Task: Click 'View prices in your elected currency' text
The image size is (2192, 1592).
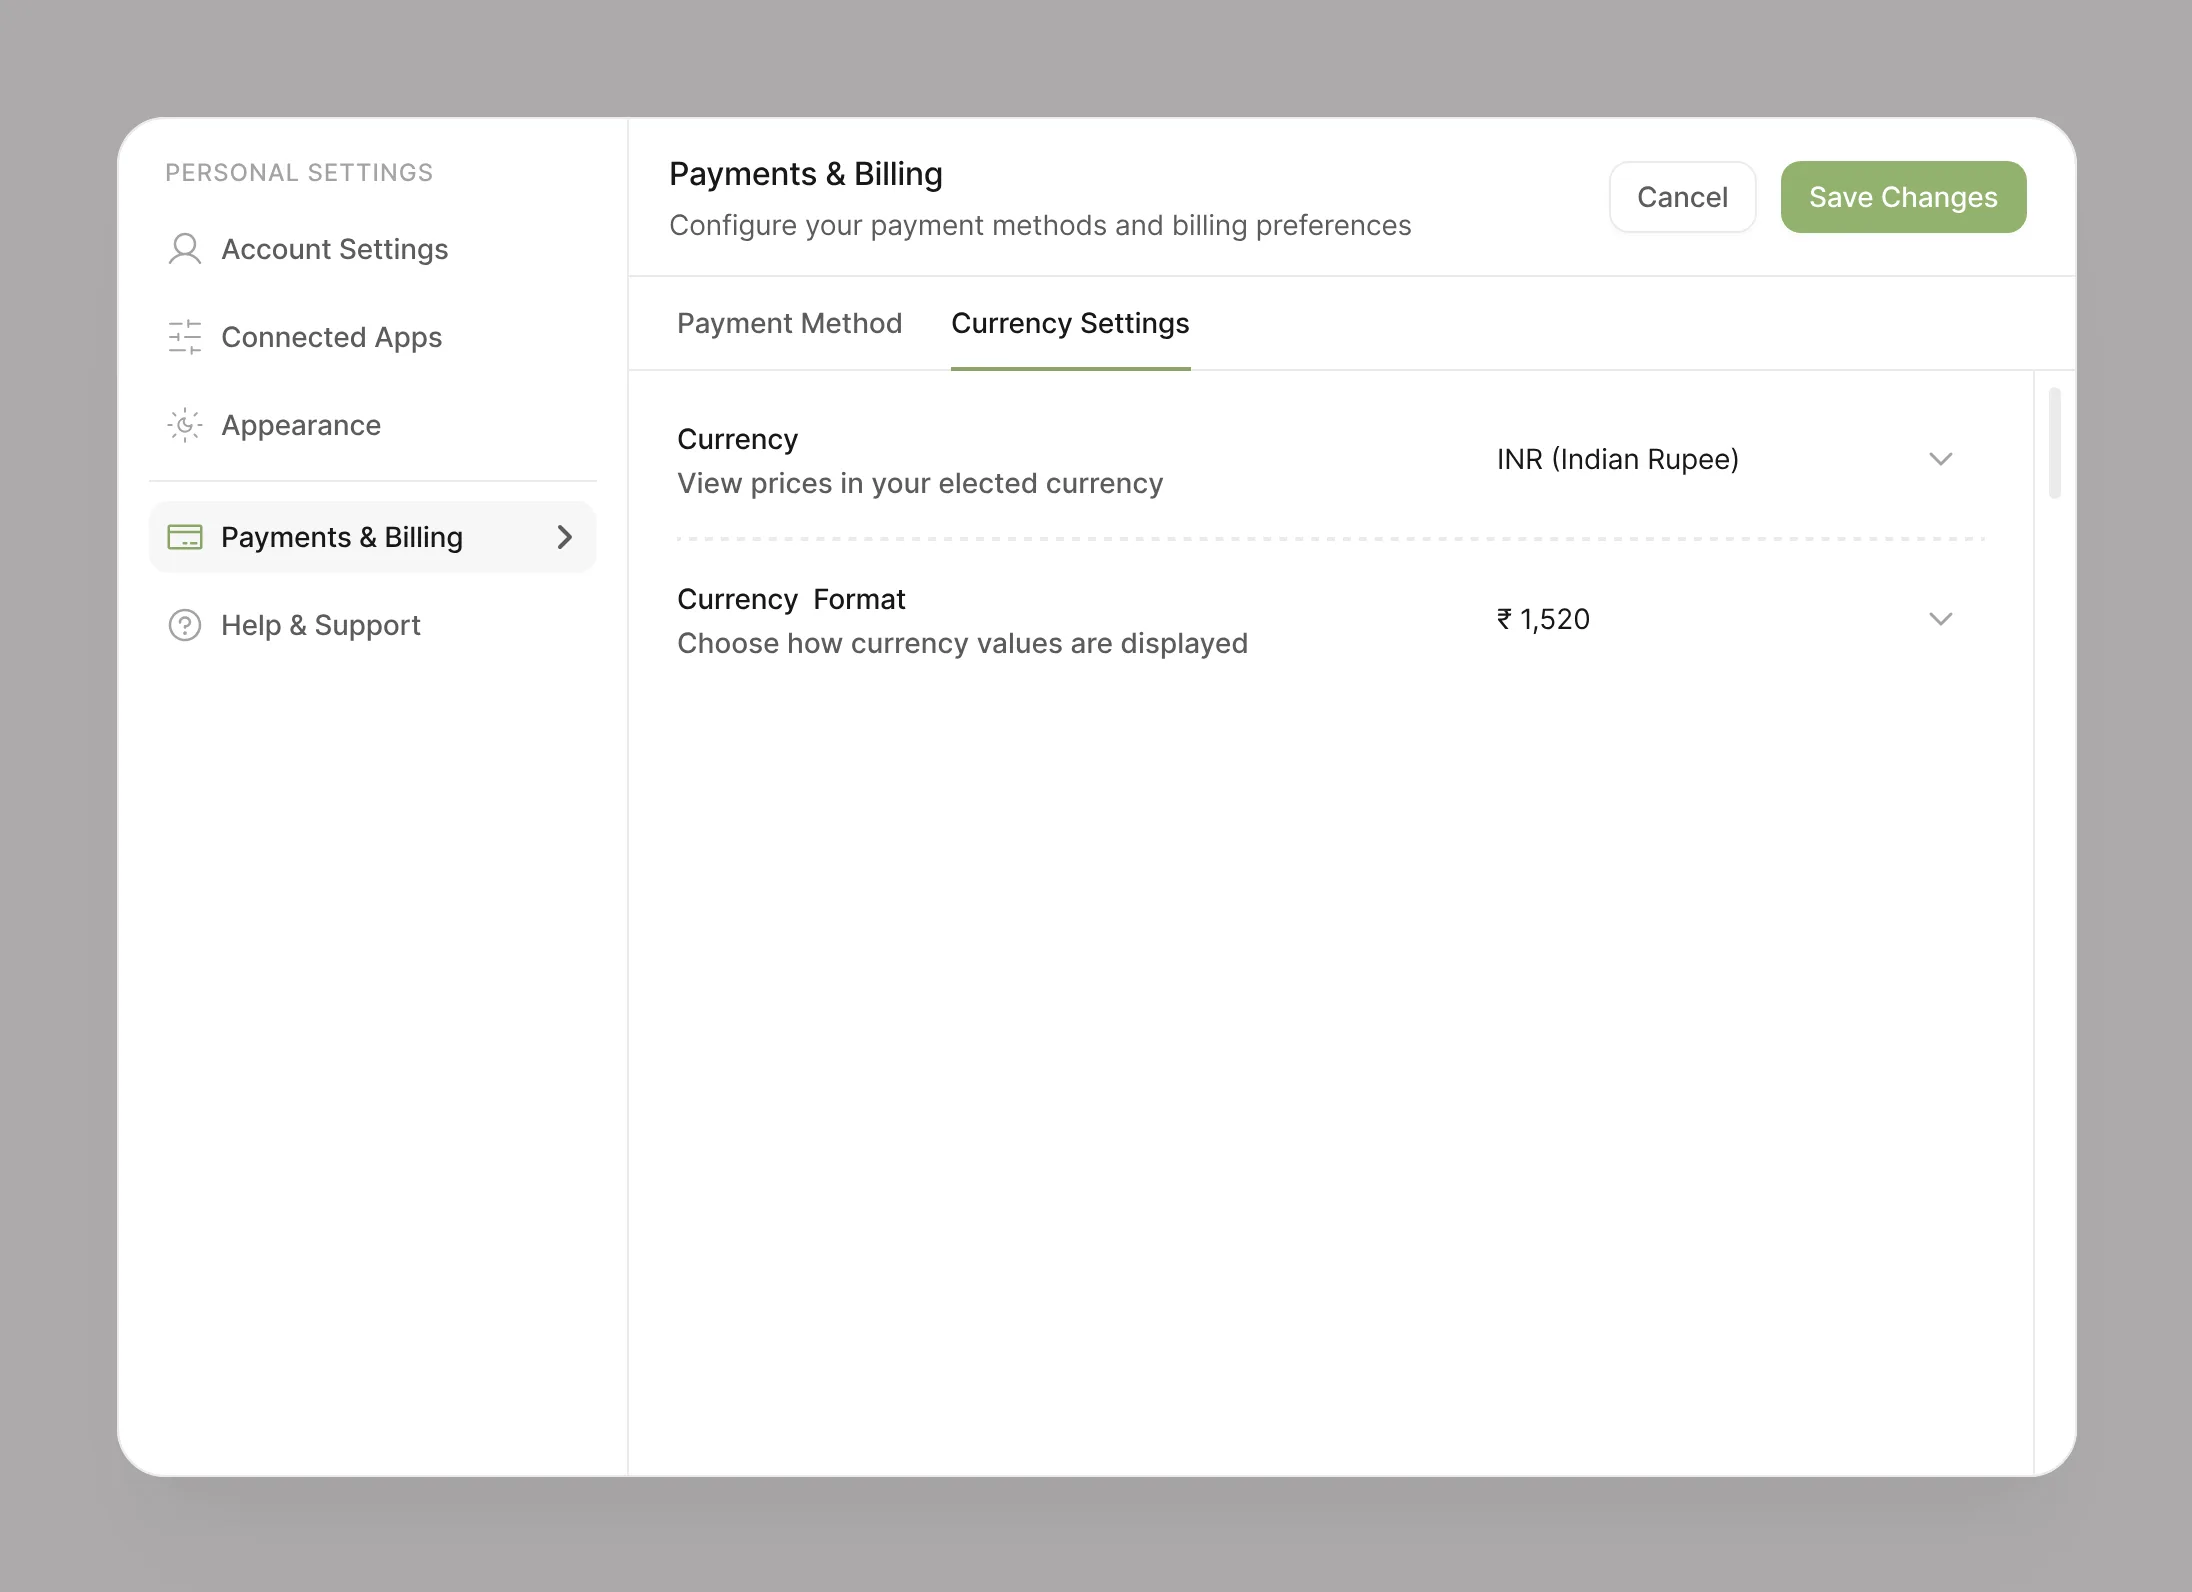Action: pos(920,483)
